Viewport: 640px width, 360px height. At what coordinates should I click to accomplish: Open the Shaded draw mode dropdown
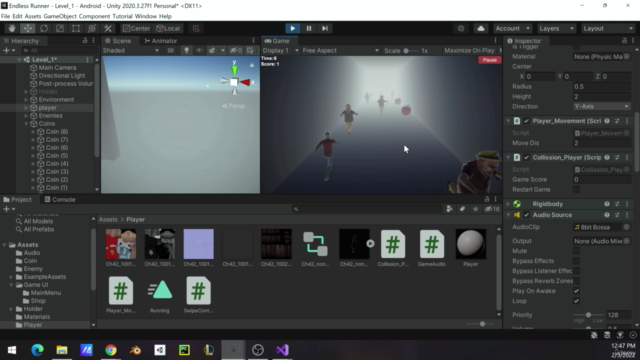[x=131, y=50]
